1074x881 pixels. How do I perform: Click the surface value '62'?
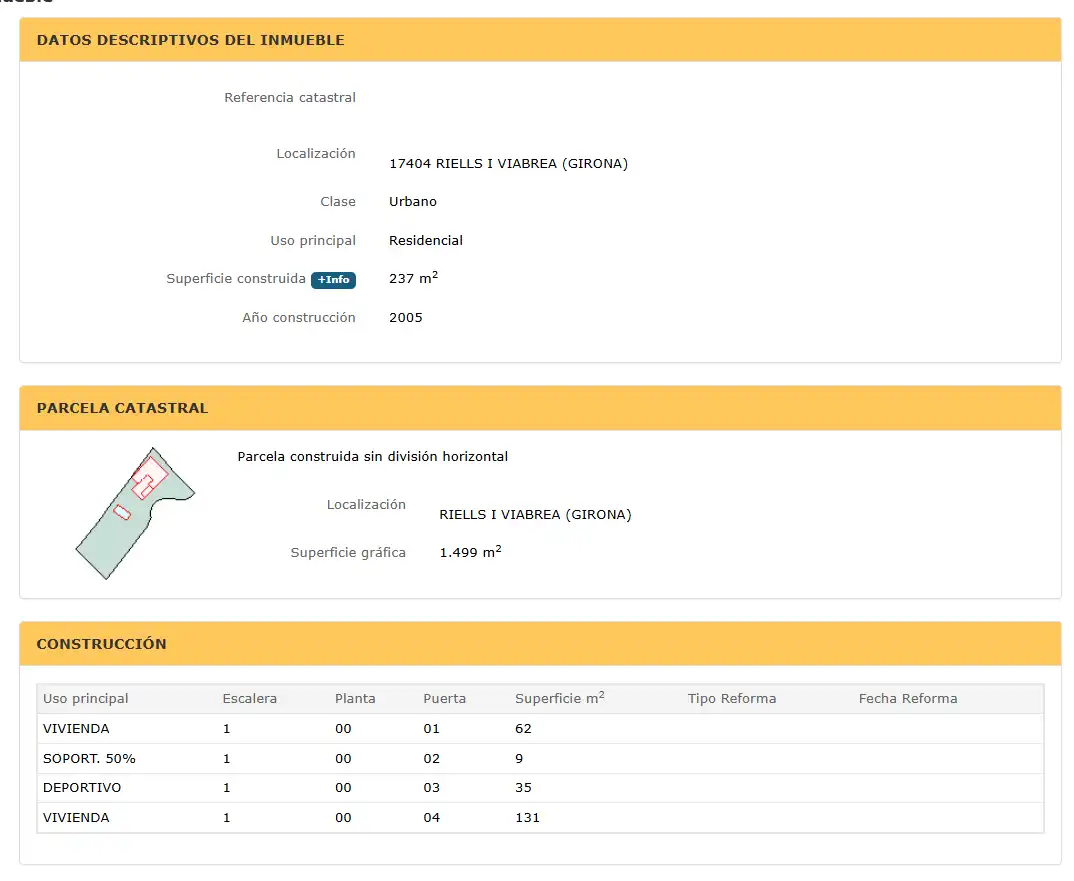point(523,729)
